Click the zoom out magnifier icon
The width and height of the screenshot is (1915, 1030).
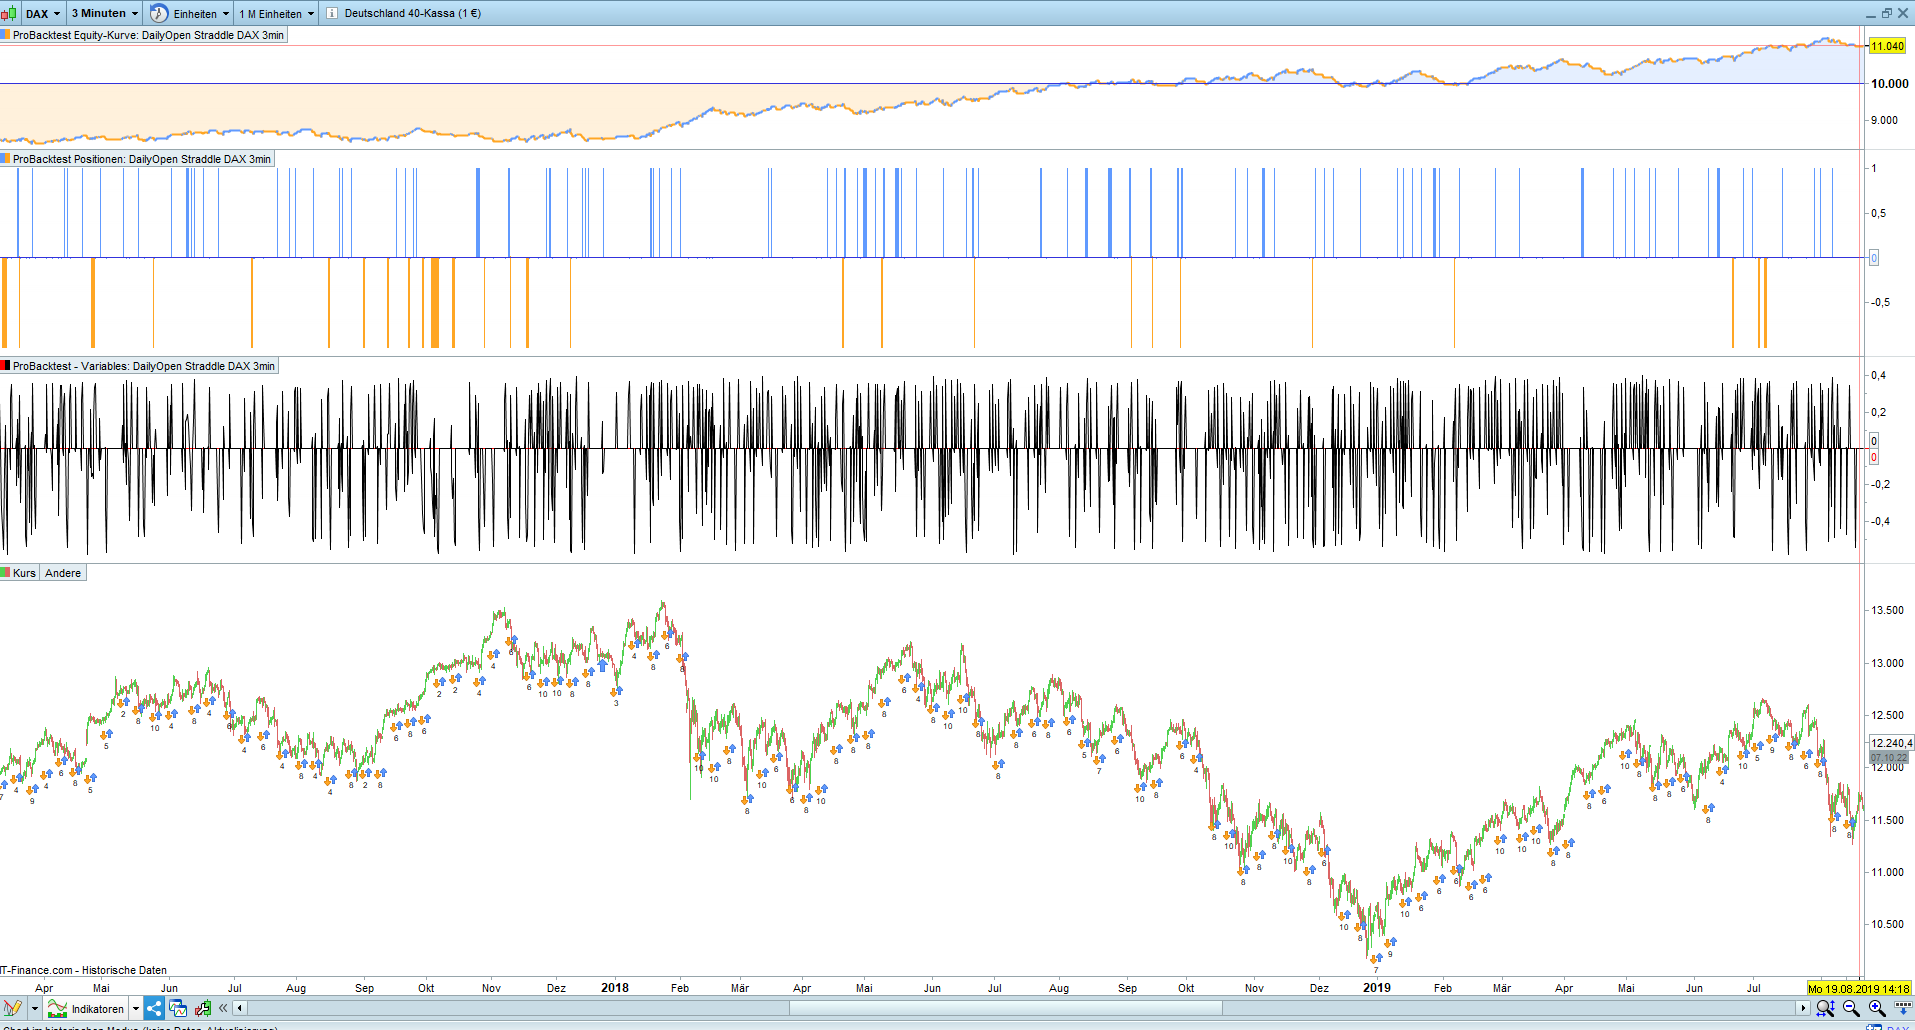pyautogui.click(x=1851, y=1008)
